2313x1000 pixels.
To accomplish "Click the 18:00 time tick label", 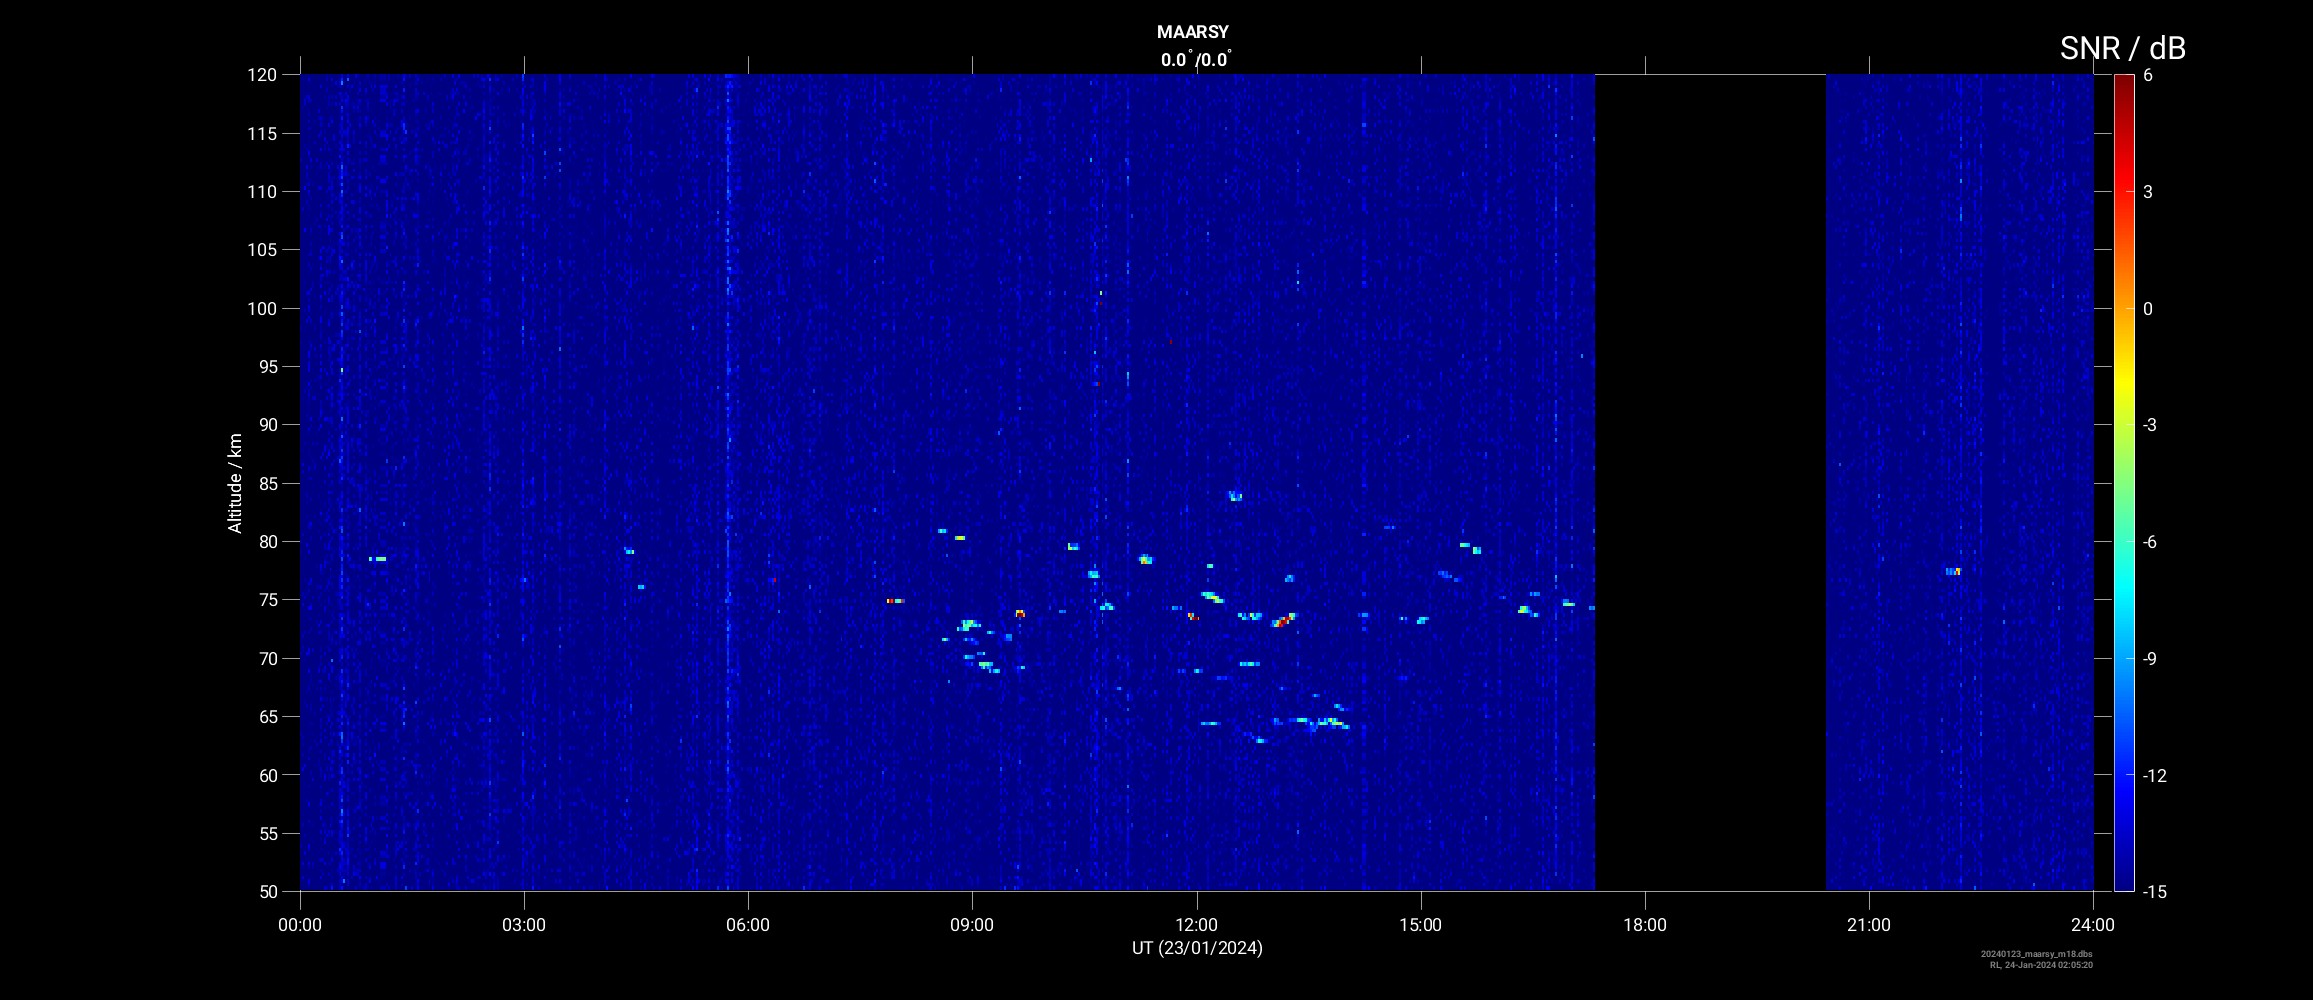I will 1645,925.
